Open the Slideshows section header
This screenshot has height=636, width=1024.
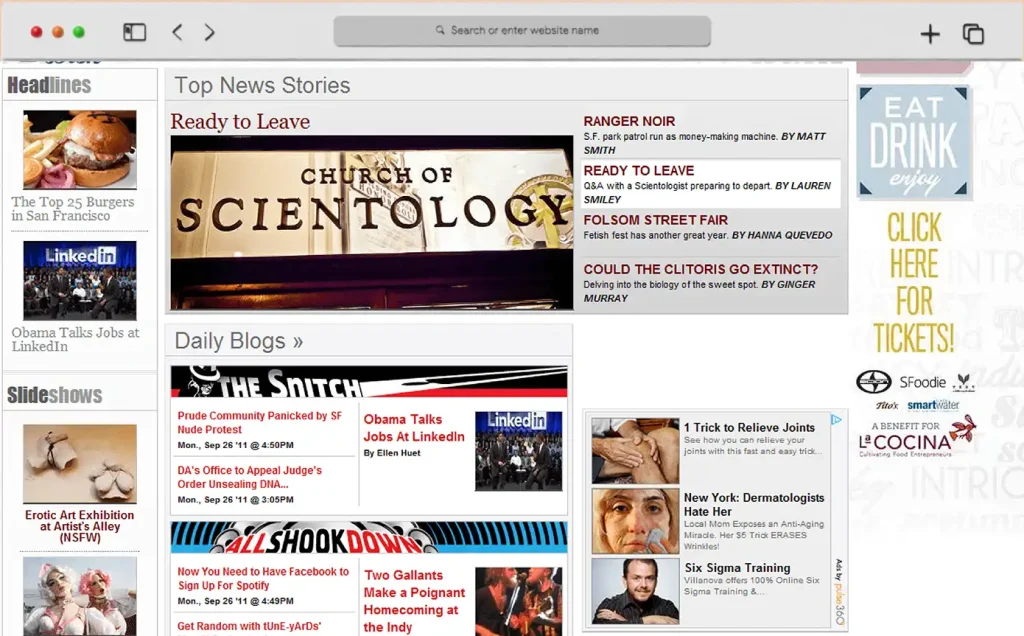(55, 395)
